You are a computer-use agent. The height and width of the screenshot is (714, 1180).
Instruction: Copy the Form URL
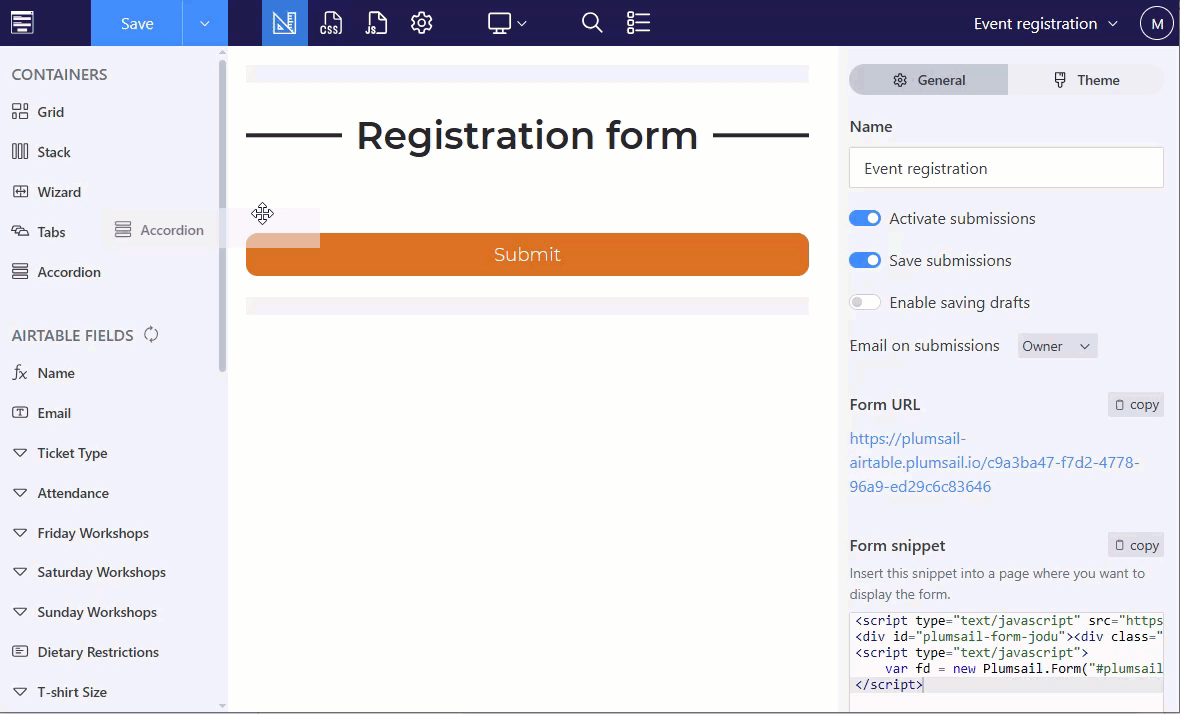[1136, 405]
